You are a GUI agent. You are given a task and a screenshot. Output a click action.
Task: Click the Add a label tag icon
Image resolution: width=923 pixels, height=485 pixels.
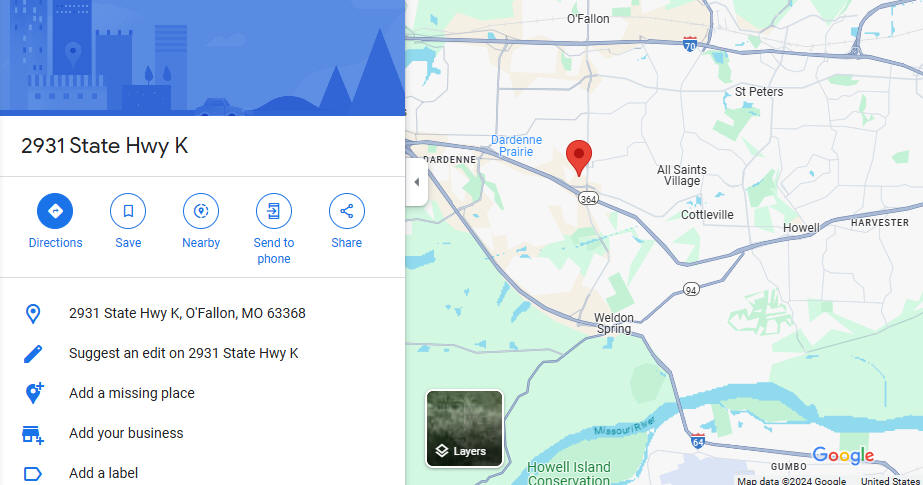[x=32, y=473]
